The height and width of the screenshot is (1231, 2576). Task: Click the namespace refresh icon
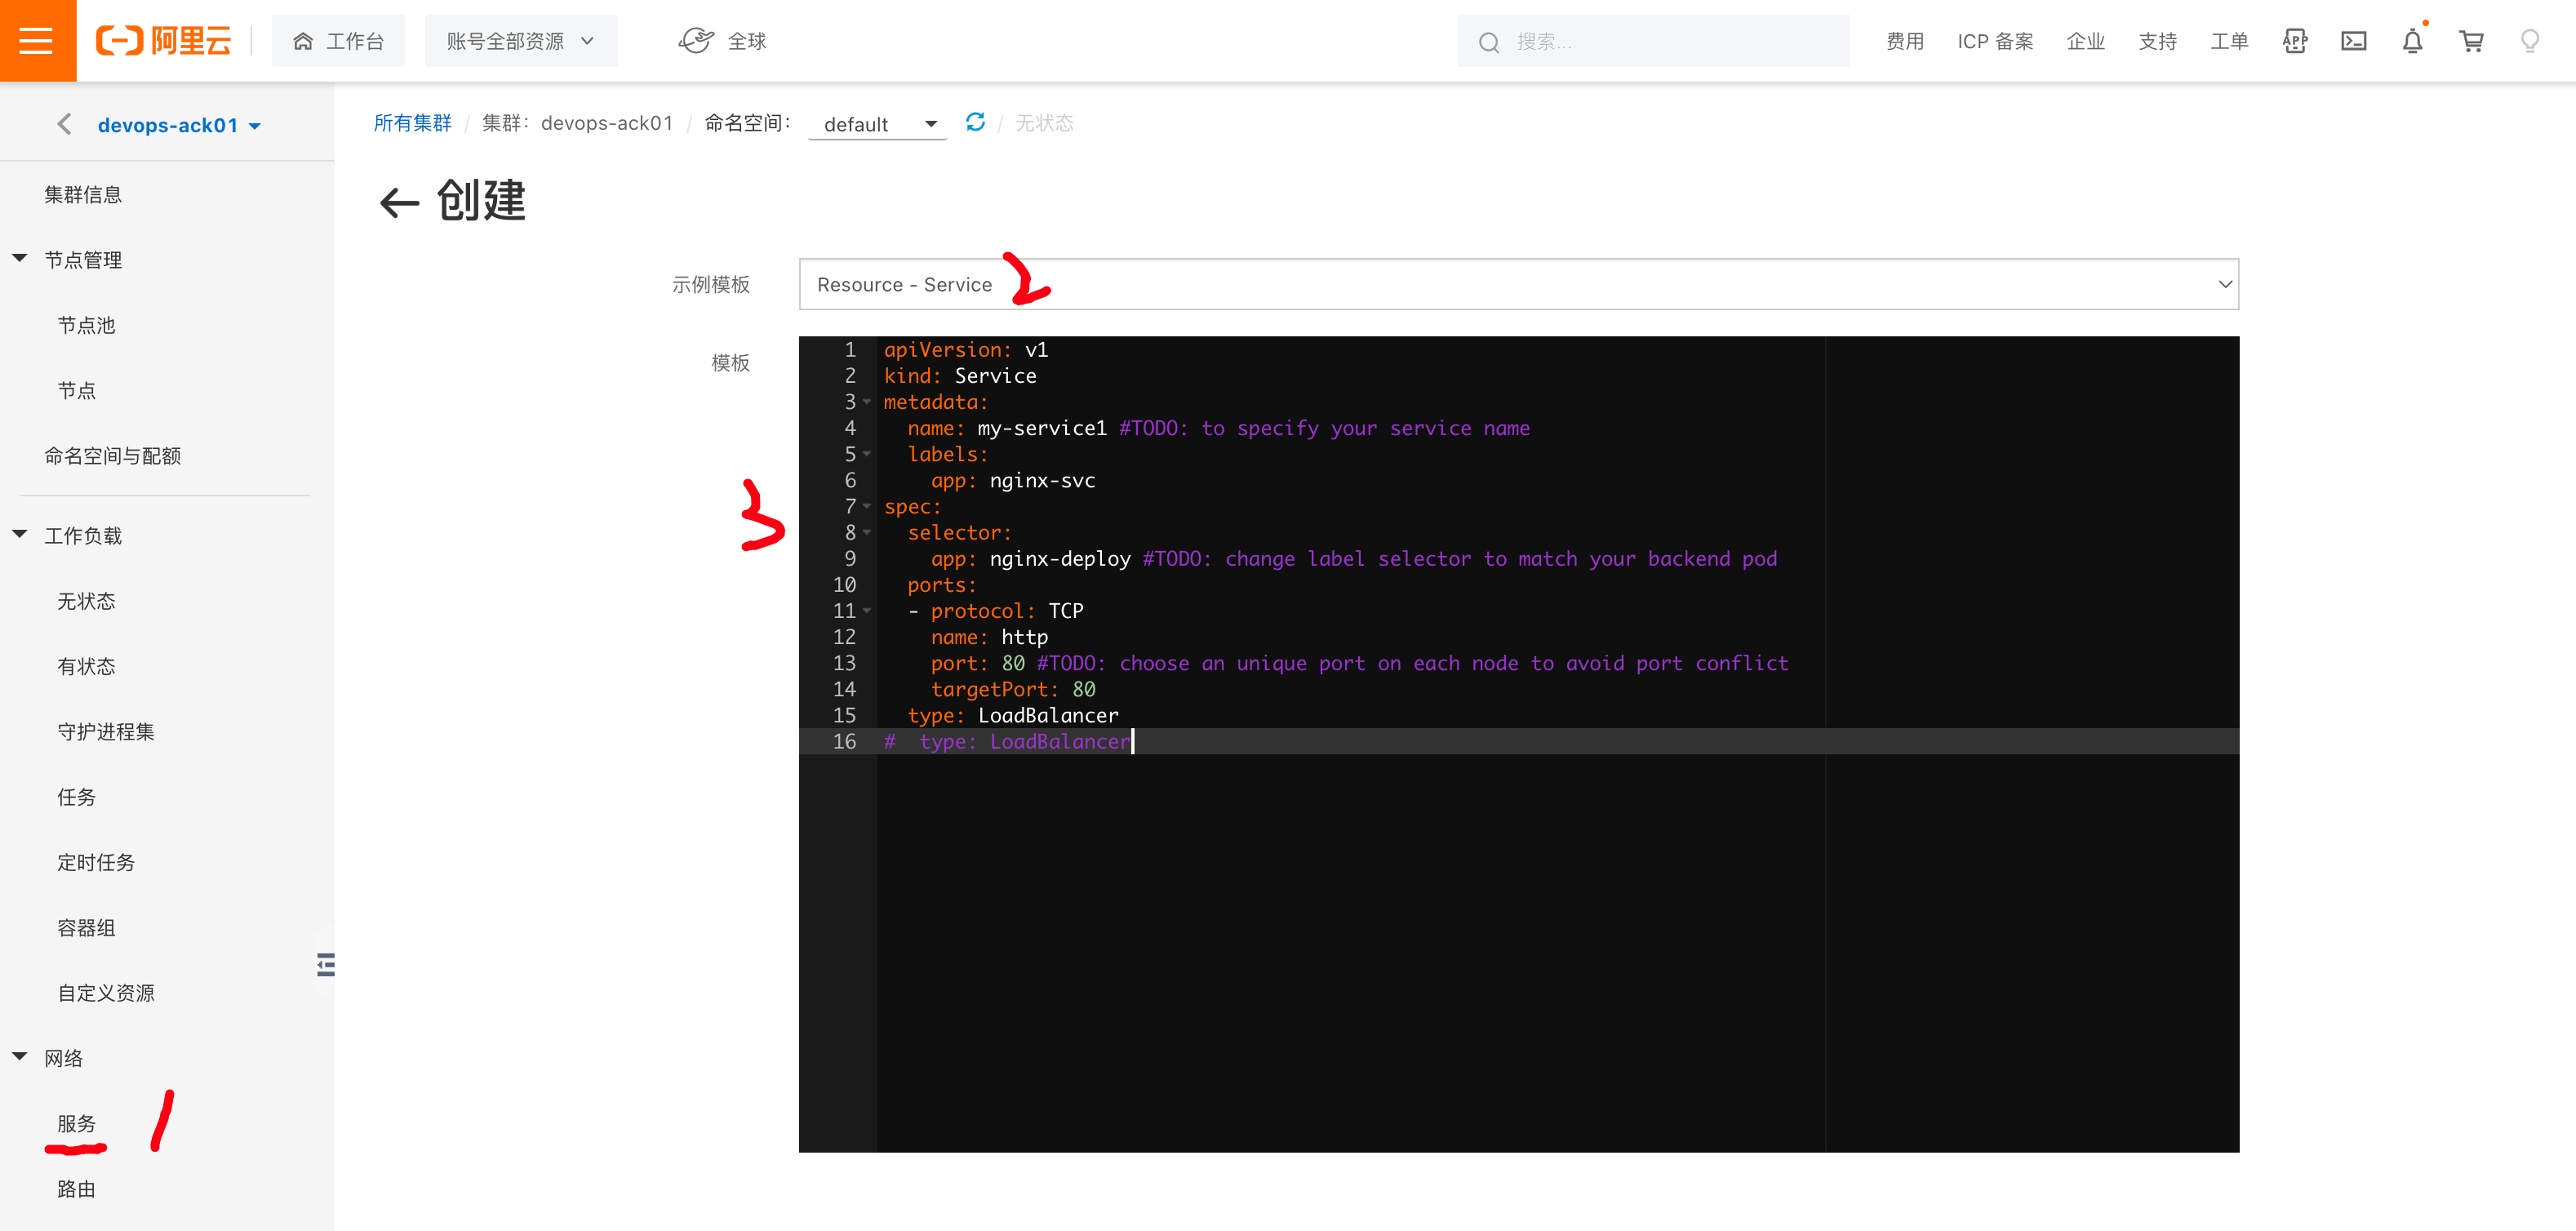975,122
